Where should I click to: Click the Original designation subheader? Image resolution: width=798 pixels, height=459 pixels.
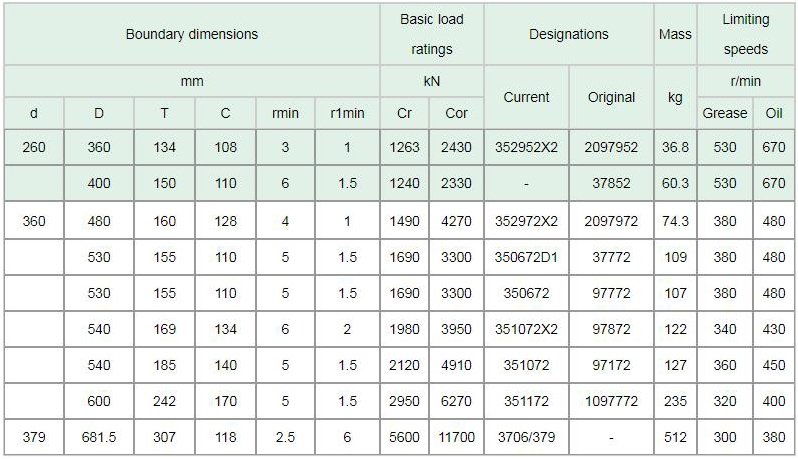click(611, 97)
